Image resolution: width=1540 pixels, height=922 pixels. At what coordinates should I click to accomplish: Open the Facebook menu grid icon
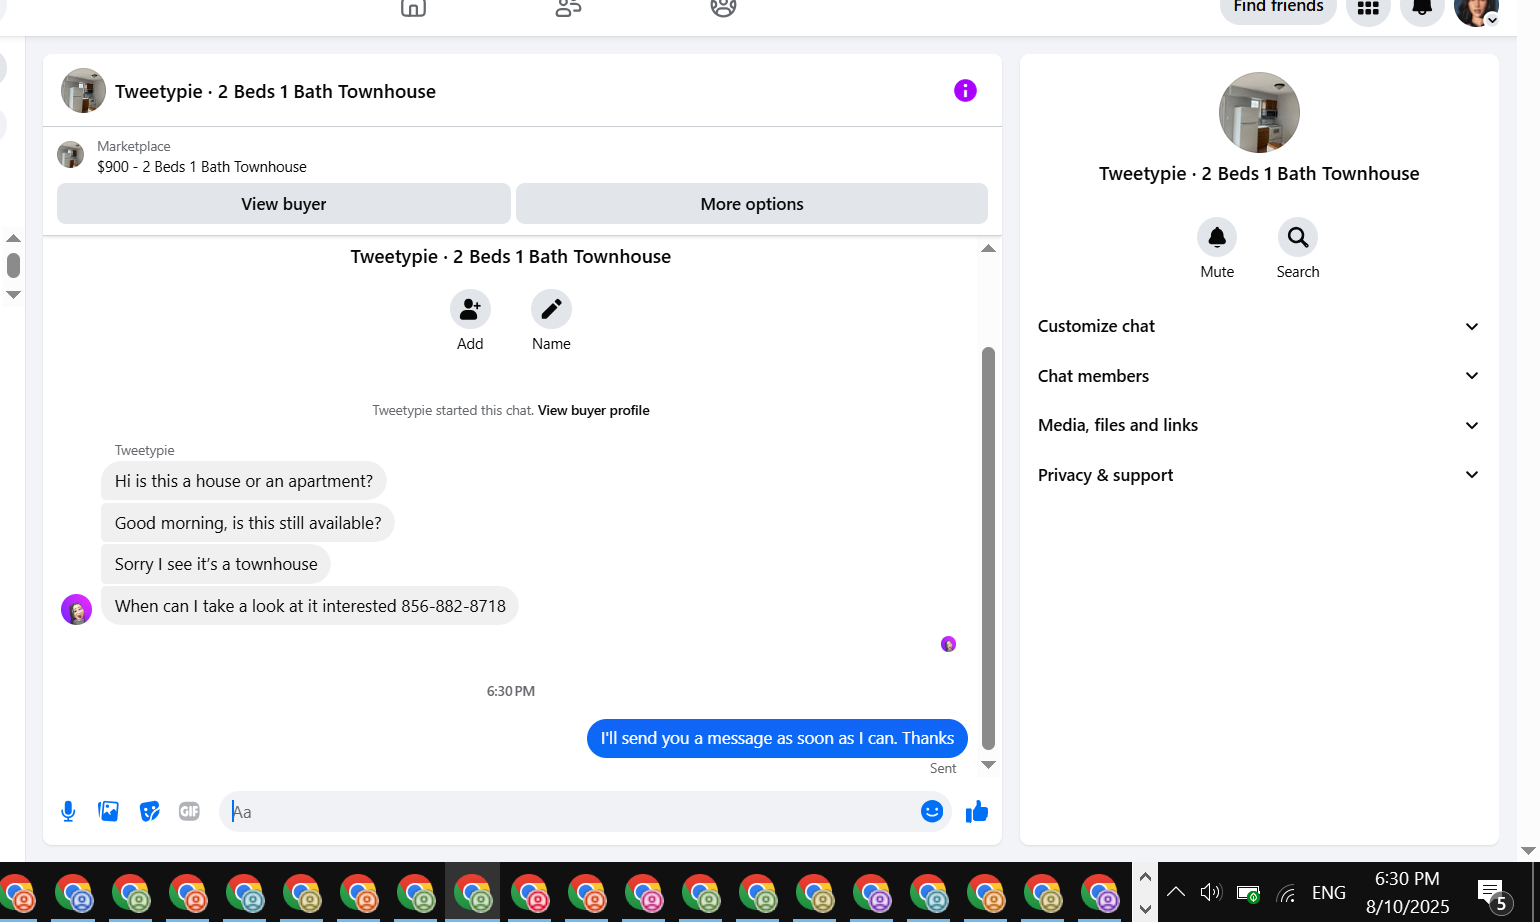pyautogui.click(x=1368, y=8)
